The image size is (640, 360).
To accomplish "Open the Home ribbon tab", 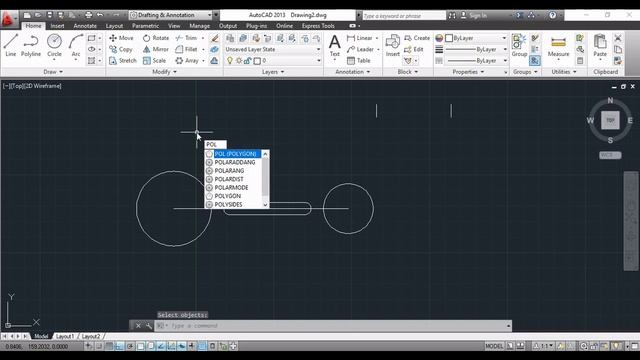I will pos(33,26).
